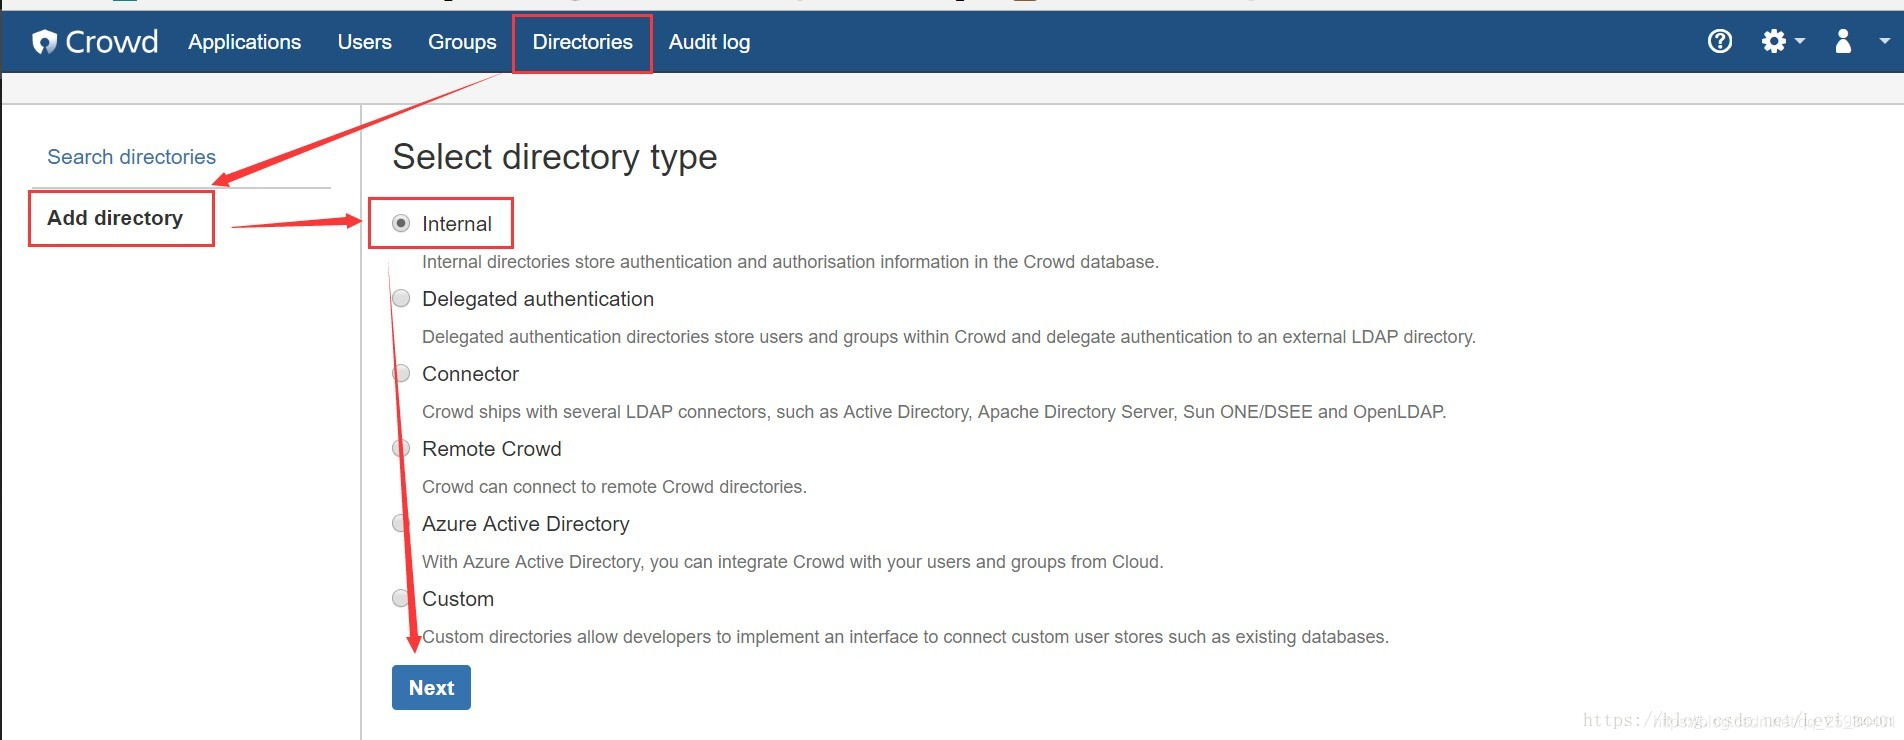Click the Azure Cloud integration description
This screenshot has width=1904, height=740.
793,562
